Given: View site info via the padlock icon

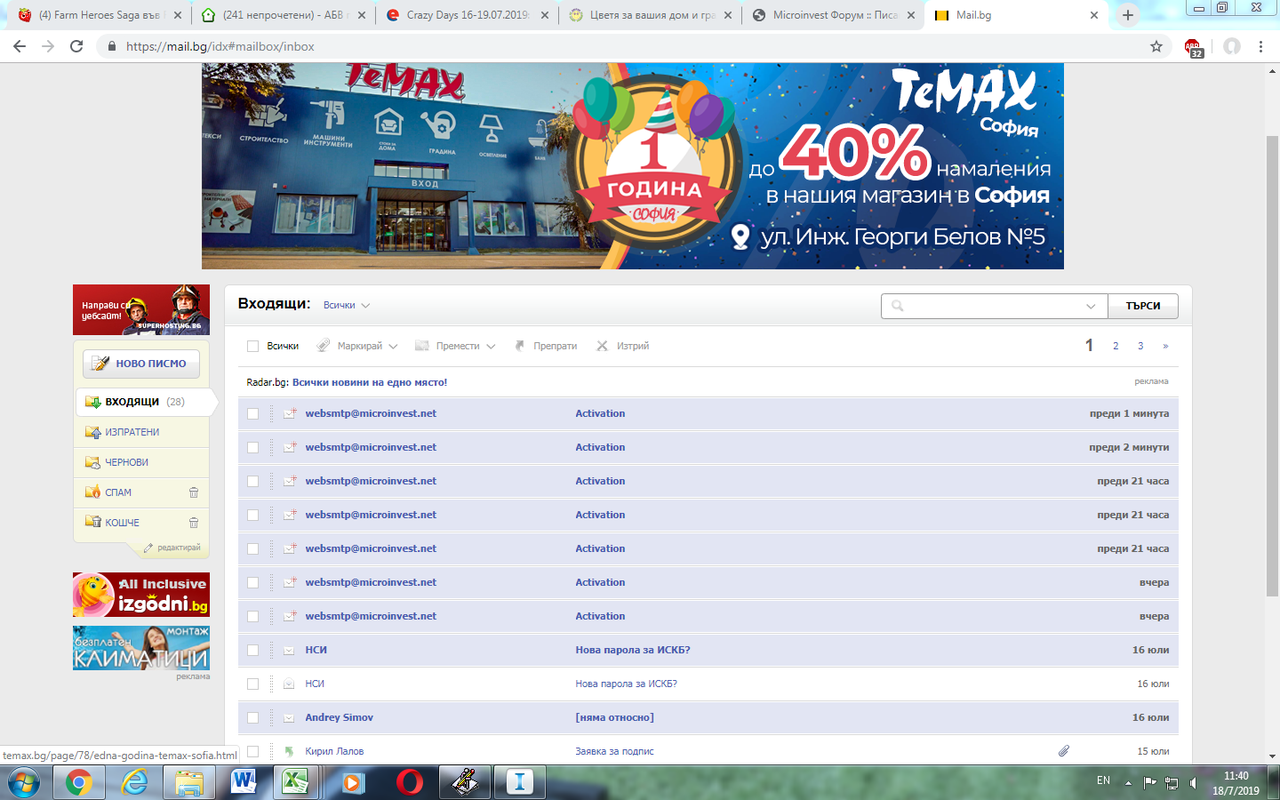Looking at the screenshot, I should (x=111, y=46).
